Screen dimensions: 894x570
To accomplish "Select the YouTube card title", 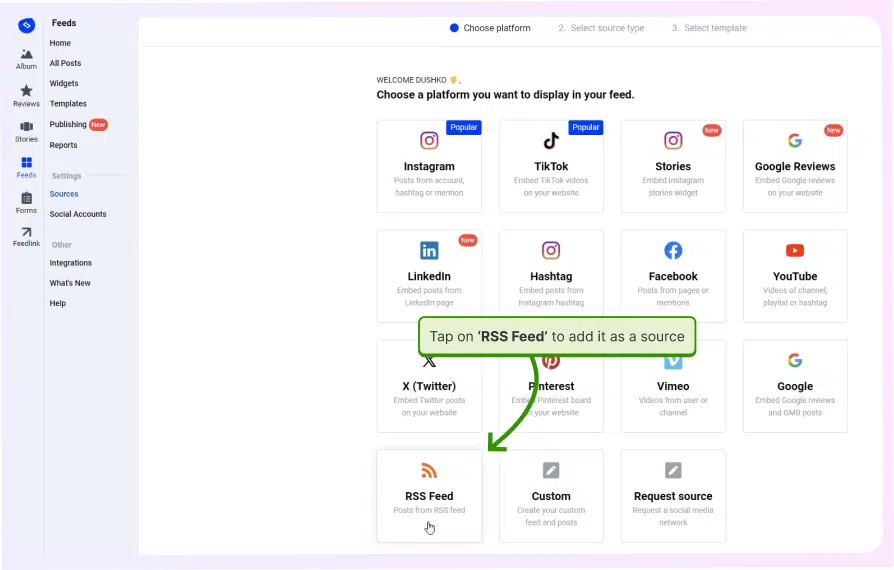I will (795, 276).
